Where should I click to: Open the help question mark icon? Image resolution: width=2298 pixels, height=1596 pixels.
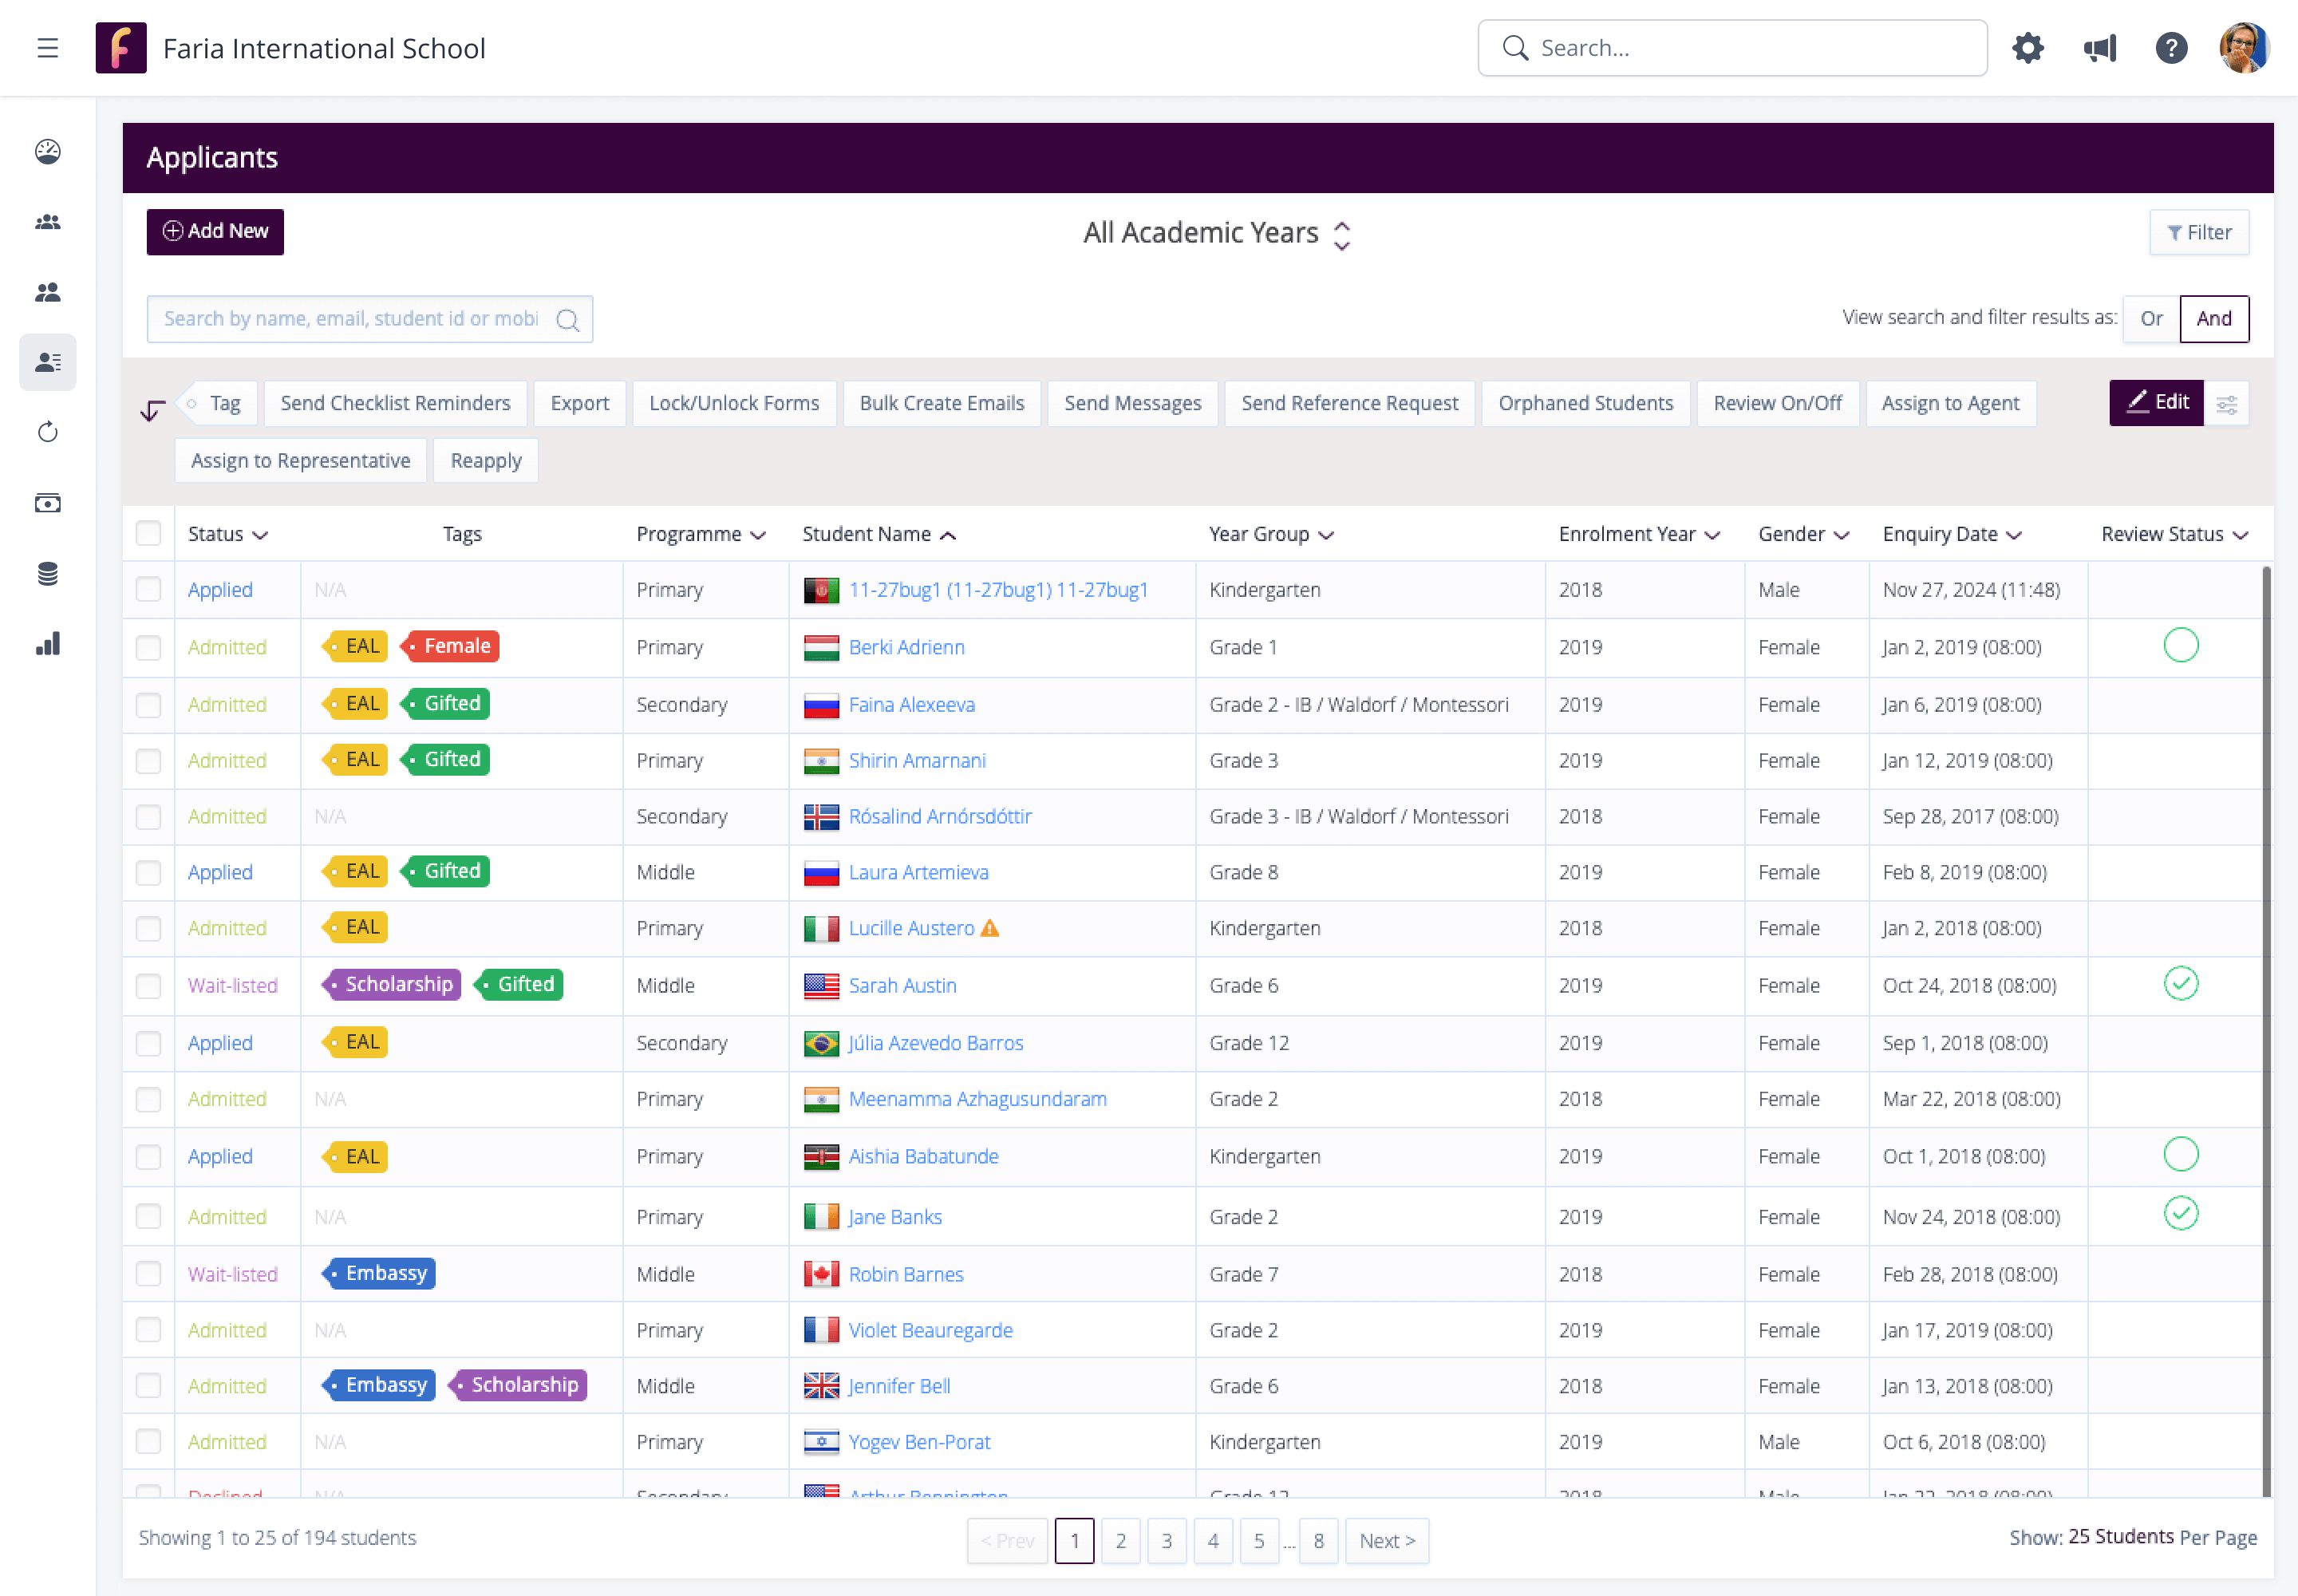pos(2171,48)
